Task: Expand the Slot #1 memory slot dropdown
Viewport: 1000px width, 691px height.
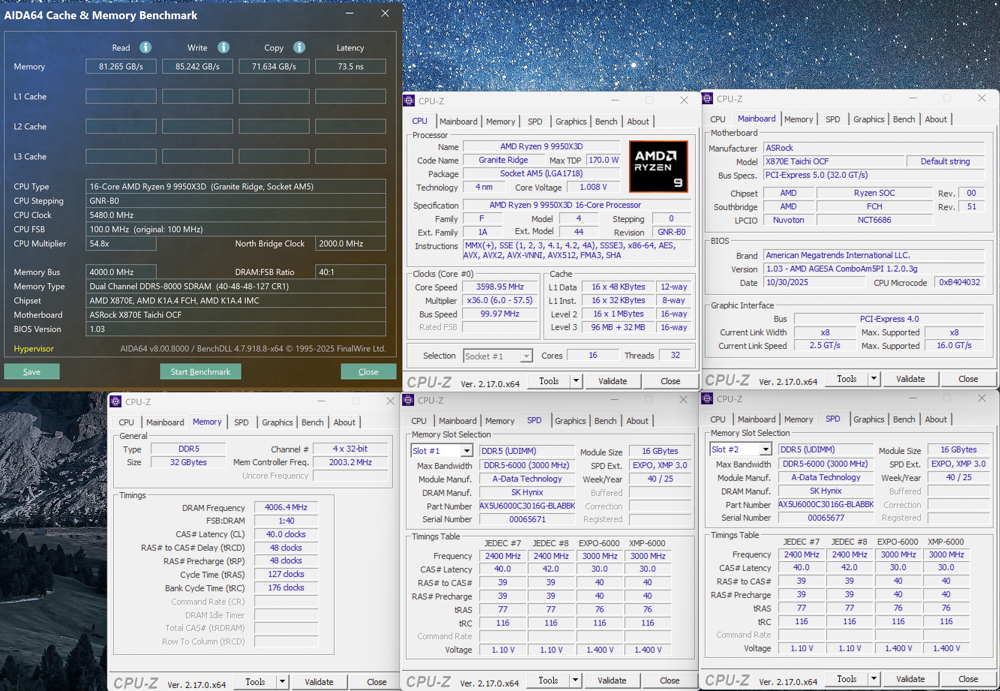Action: [469, 450]
